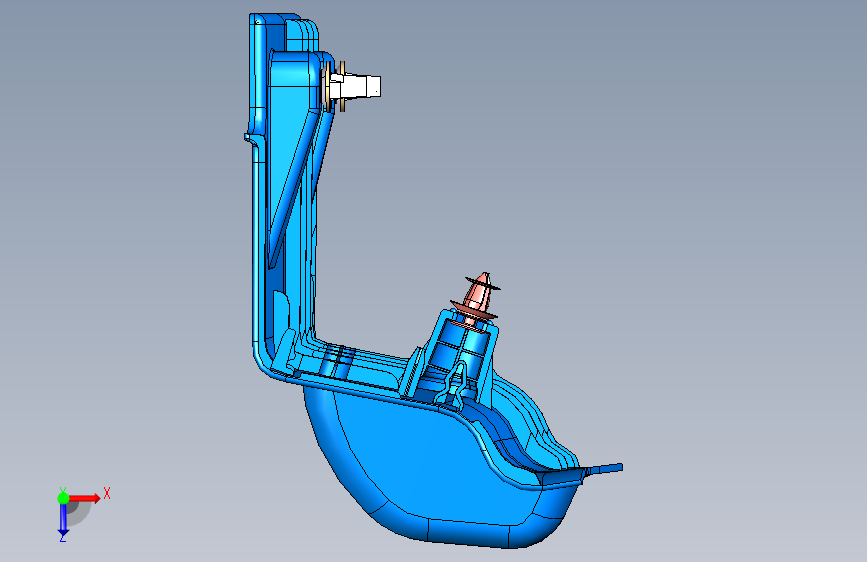
Task: Click the red X axis arrow of the triad
Action: click(x=84, y=498)
